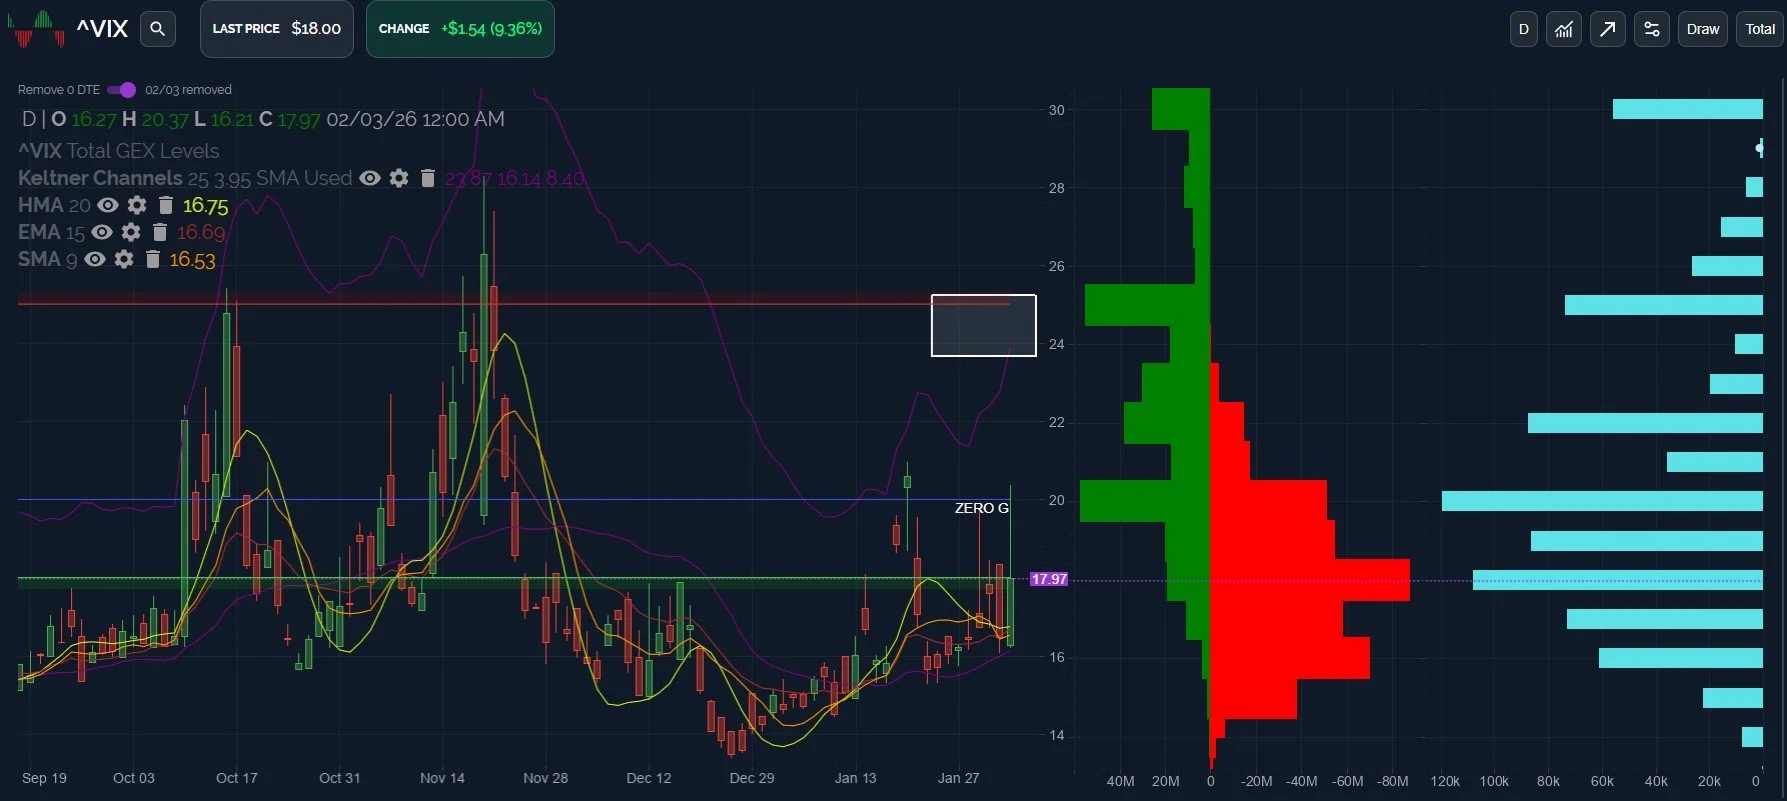Hide Keltner Channels with eye icon

370,178
